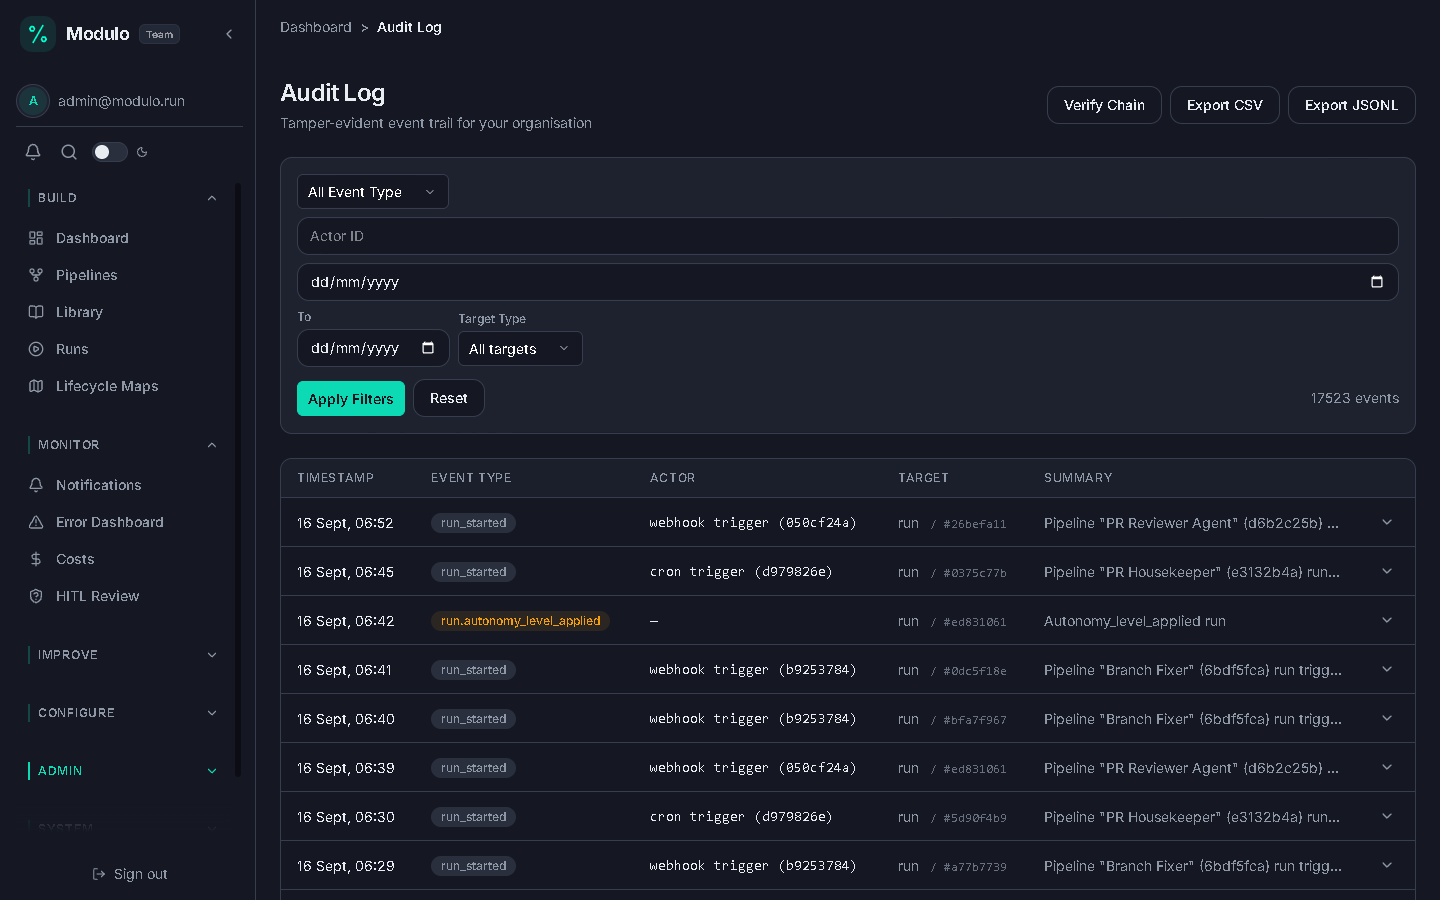This screenshot has width=1440, height=900.
Task: Open the All targets dropdown
Action: point(520,349)
